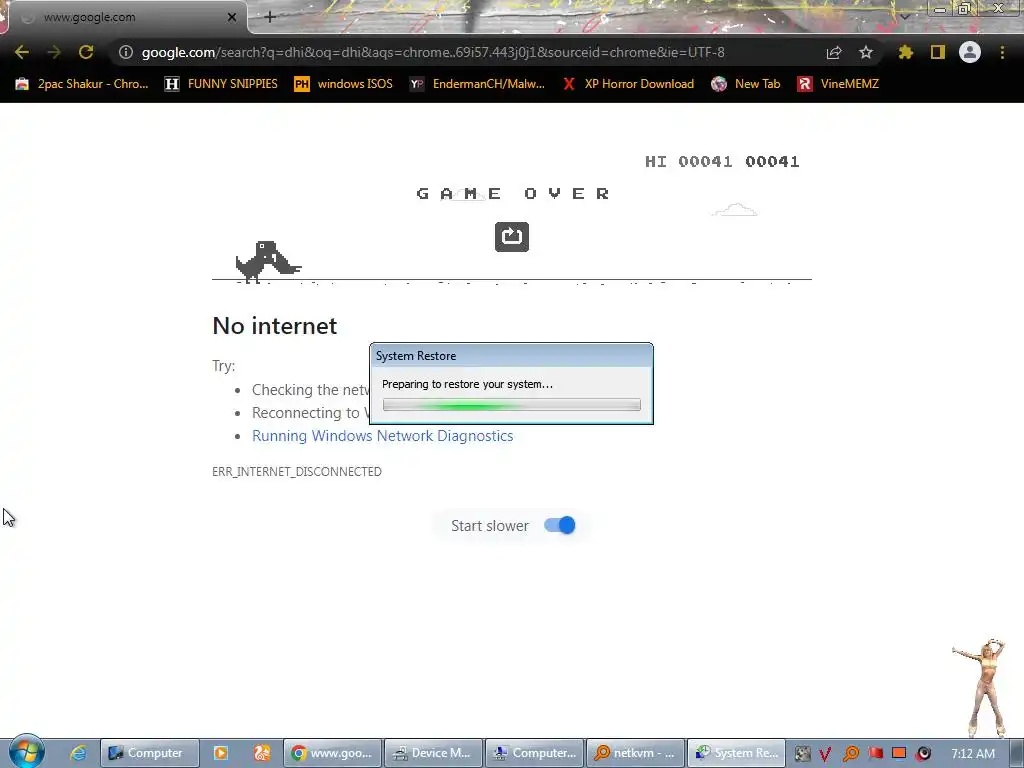Open the side panel icon
This screenshot has width=1024, height=768.
938,52
